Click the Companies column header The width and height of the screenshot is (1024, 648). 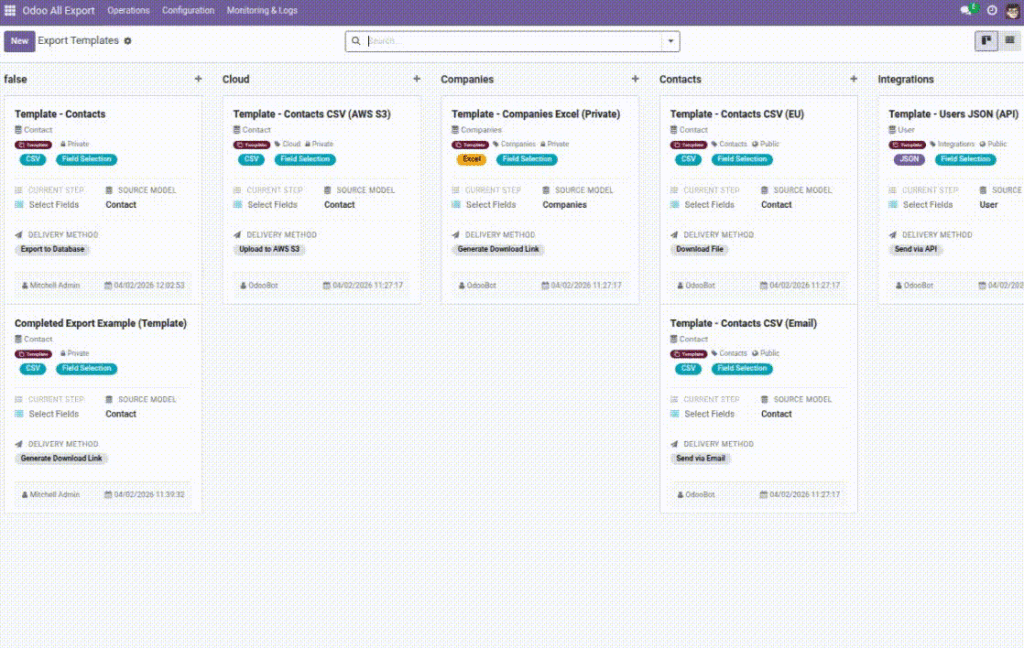[467, 79]
